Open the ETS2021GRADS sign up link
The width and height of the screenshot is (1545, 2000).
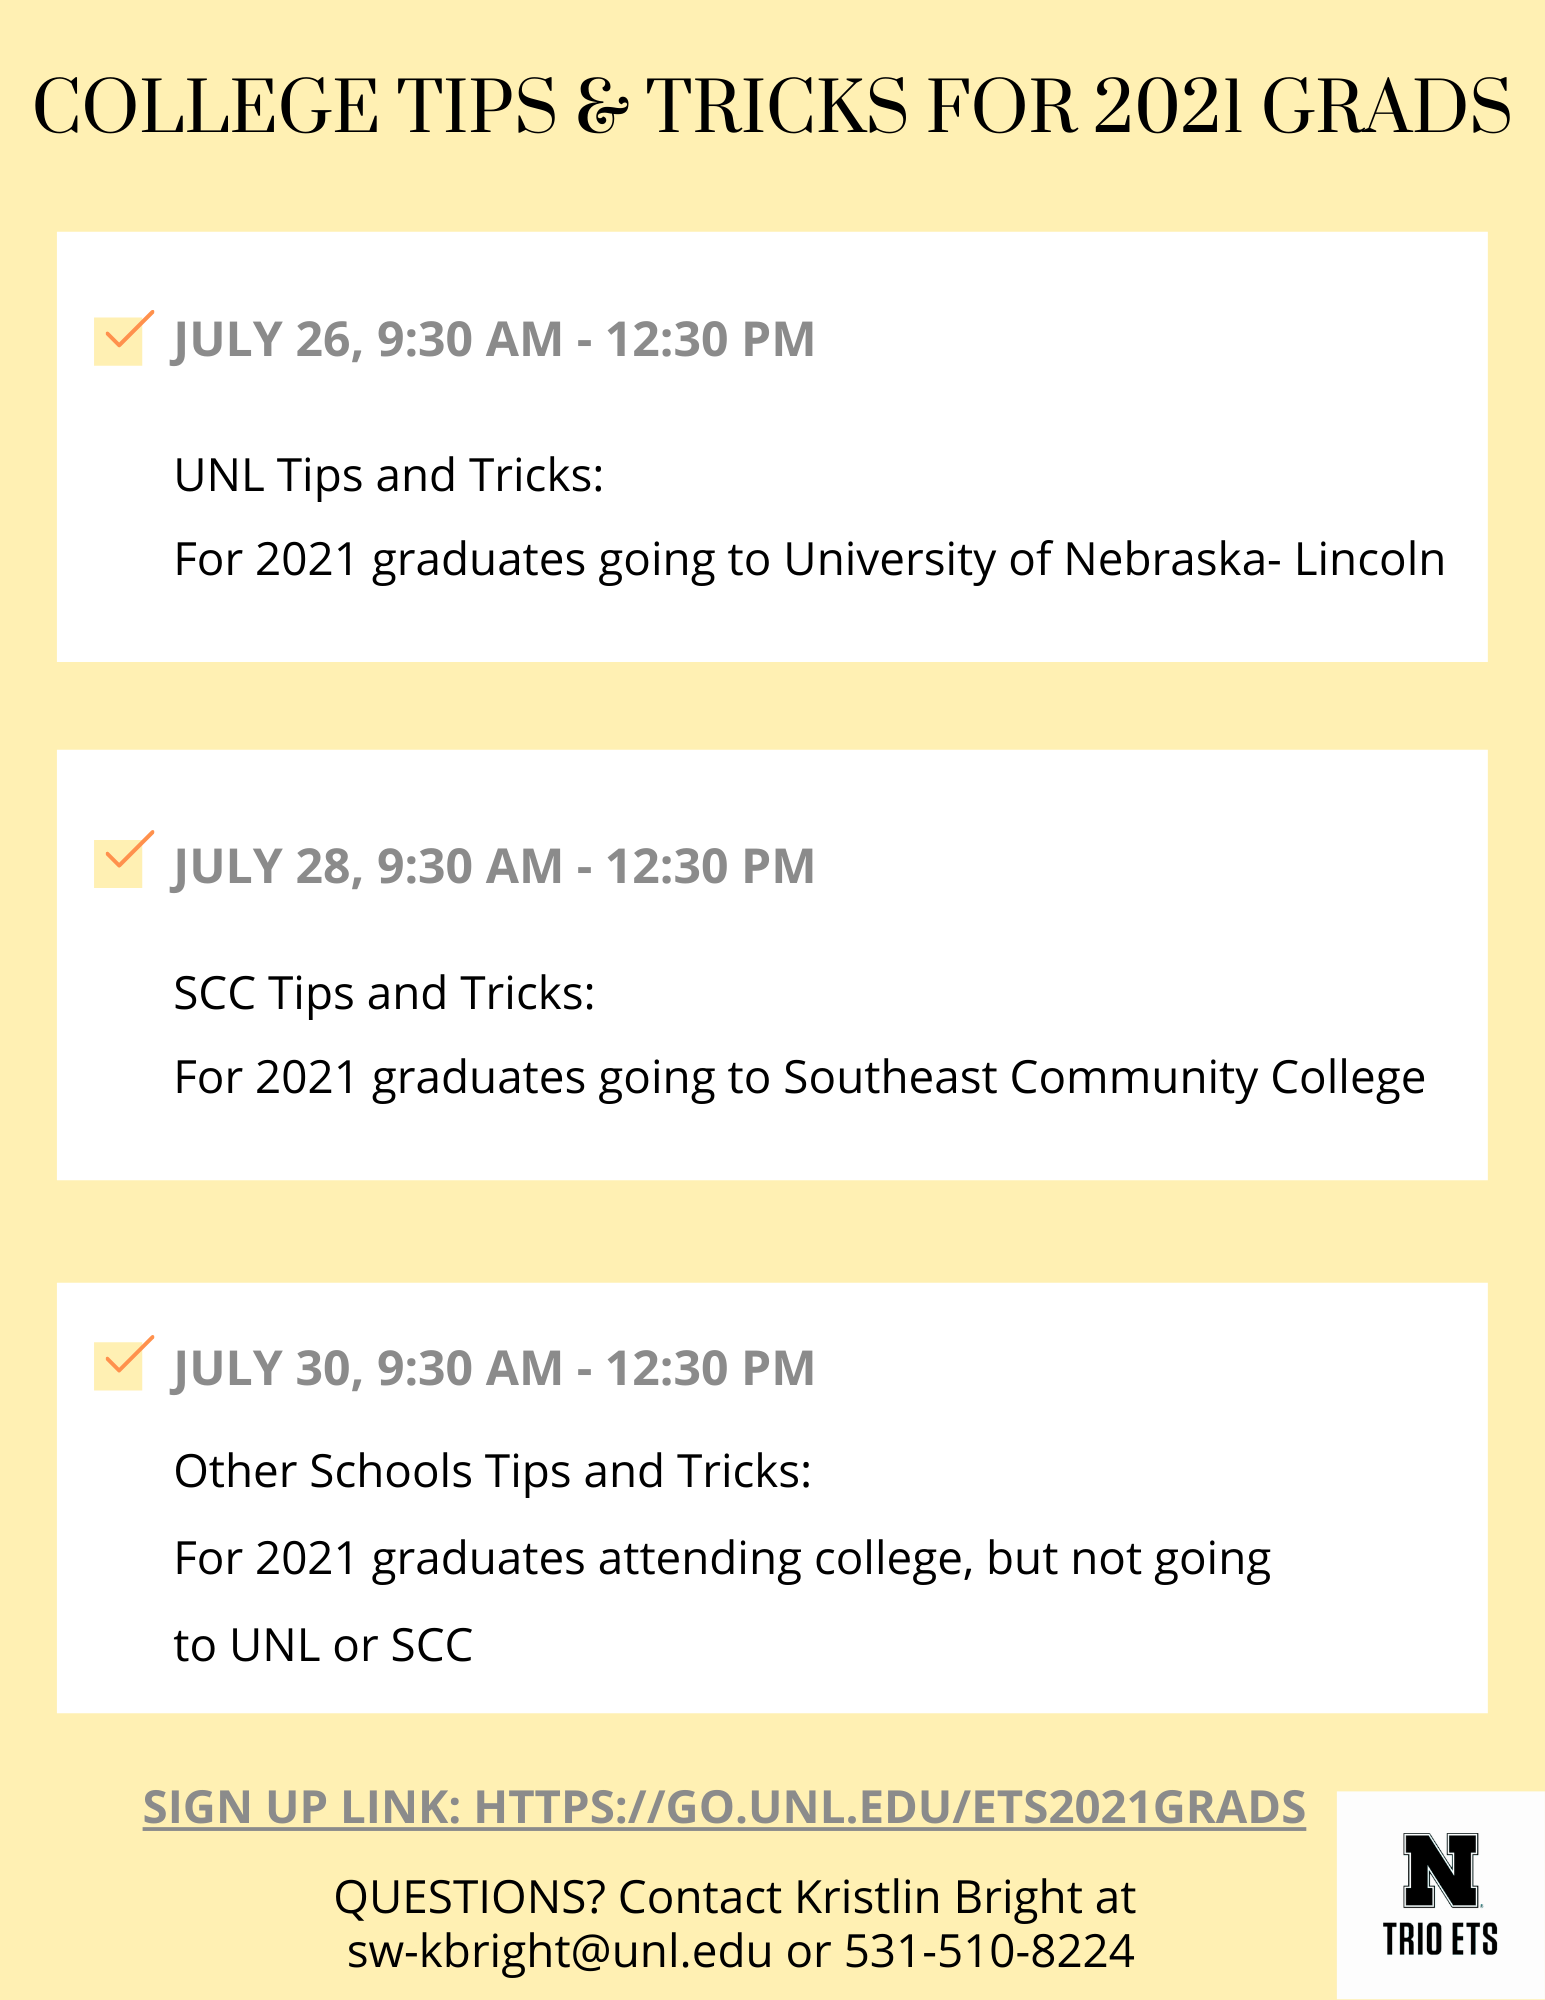point(724,1807)
